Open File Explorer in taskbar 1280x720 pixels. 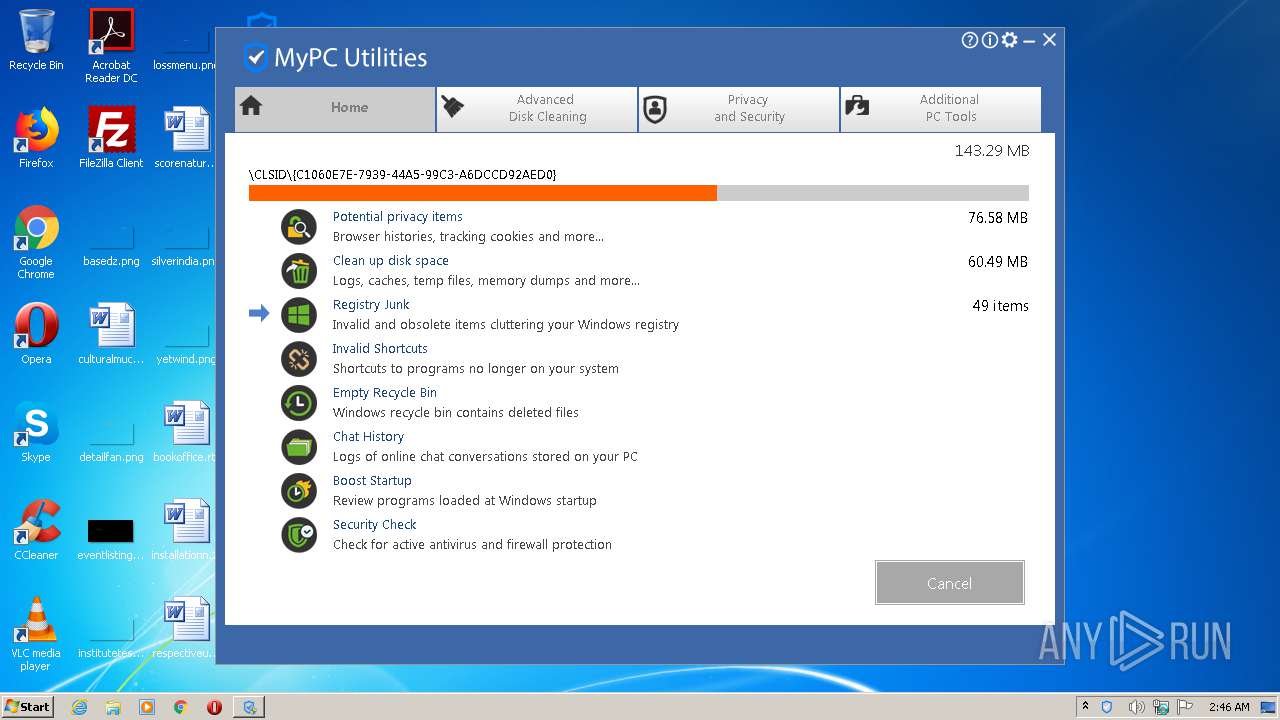tap(113, 707)
